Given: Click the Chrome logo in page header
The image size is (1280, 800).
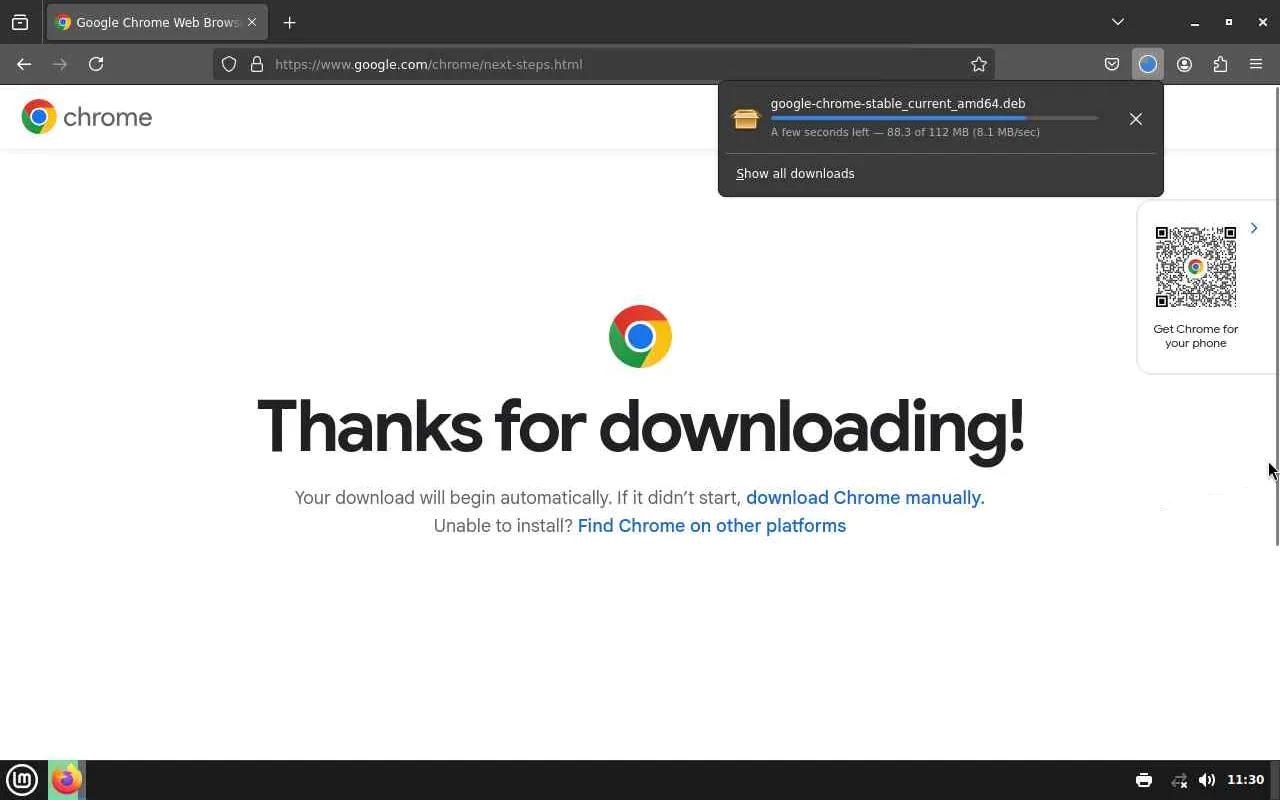Looking at the screenshot, I should [x=87, y=117].
